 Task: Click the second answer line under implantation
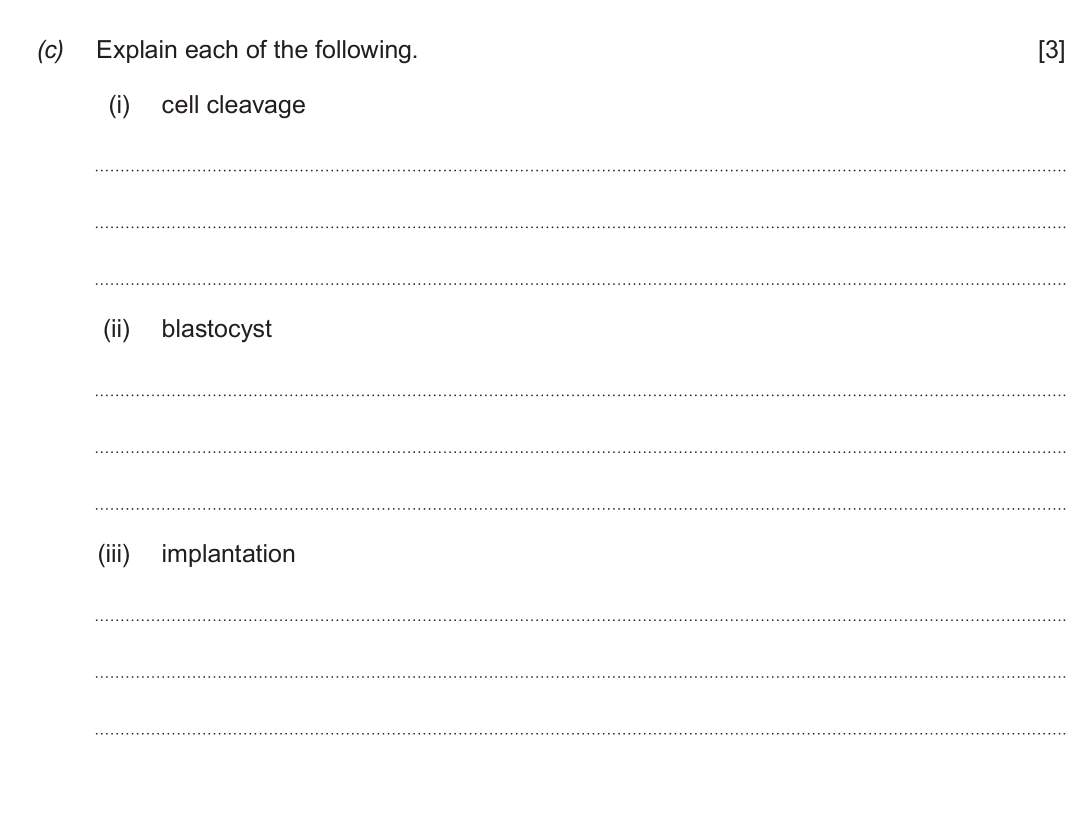(580, 676)
